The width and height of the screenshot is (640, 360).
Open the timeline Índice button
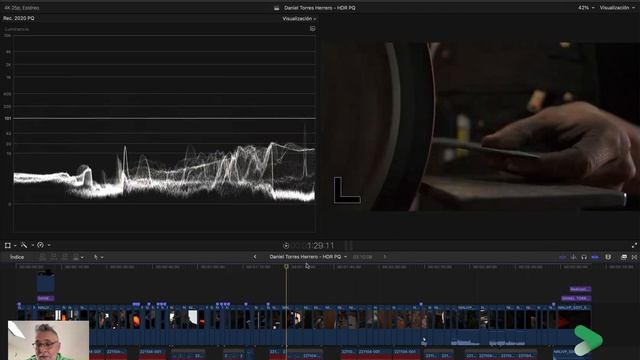(17, 257)
